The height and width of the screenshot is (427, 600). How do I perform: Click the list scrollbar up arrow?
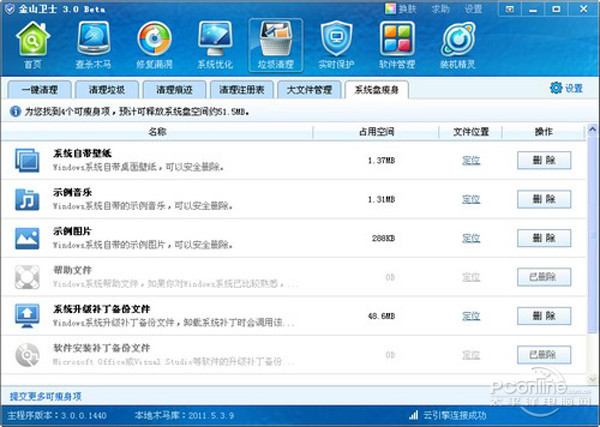592,130
